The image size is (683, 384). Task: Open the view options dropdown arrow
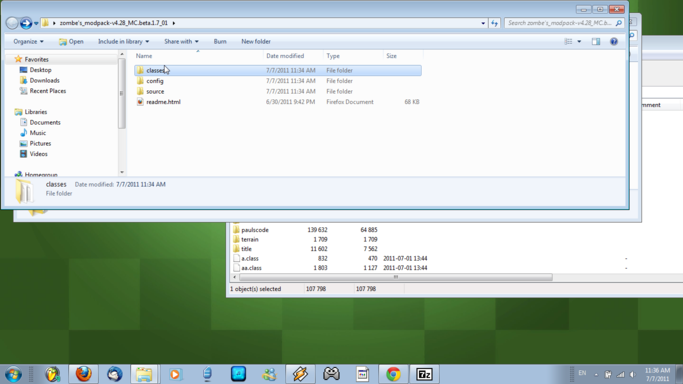(579, 41)
